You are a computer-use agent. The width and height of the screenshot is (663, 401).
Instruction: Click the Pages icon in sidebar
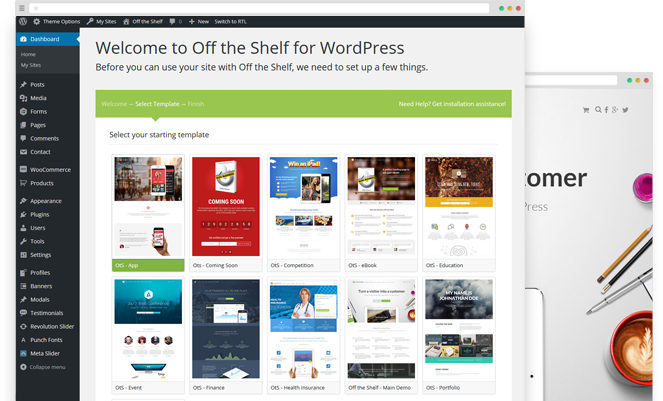pyautogui.click(x=23, y=125)
